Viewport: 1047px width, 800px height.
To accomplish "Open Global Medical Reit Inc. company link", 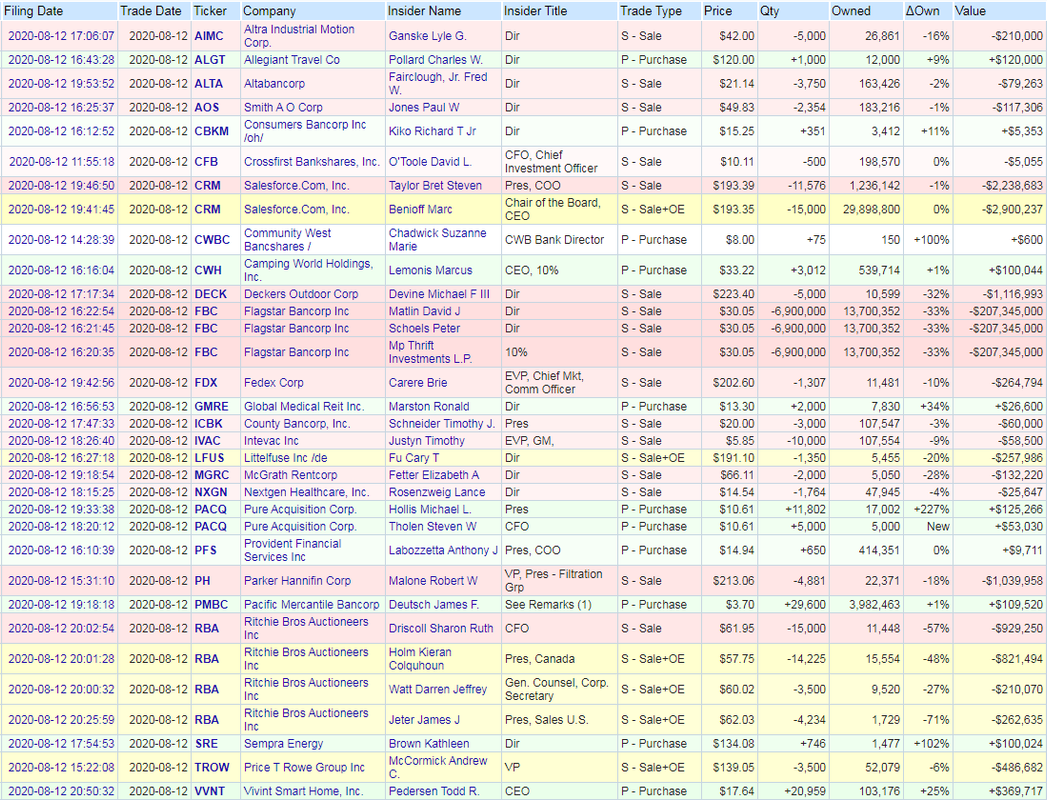I will tap(304, 407).
